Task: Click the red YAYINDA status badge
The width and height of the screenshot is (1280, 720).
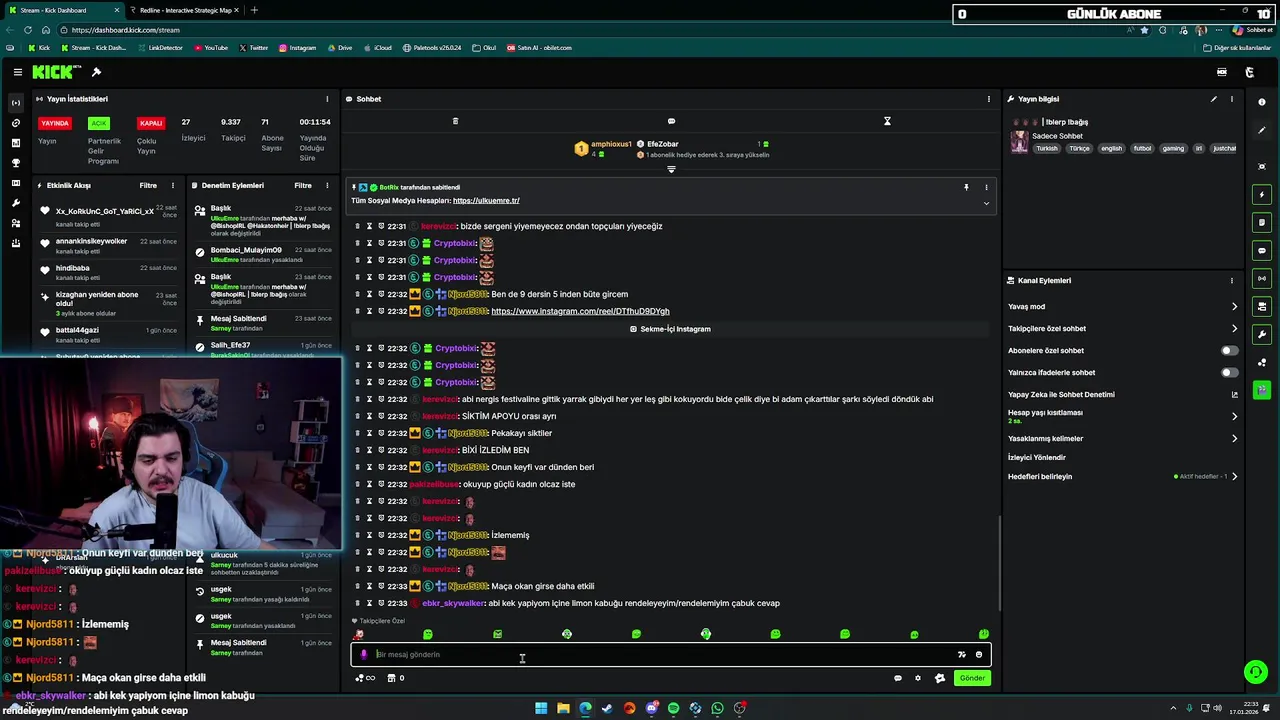Action: pos(55,123)
